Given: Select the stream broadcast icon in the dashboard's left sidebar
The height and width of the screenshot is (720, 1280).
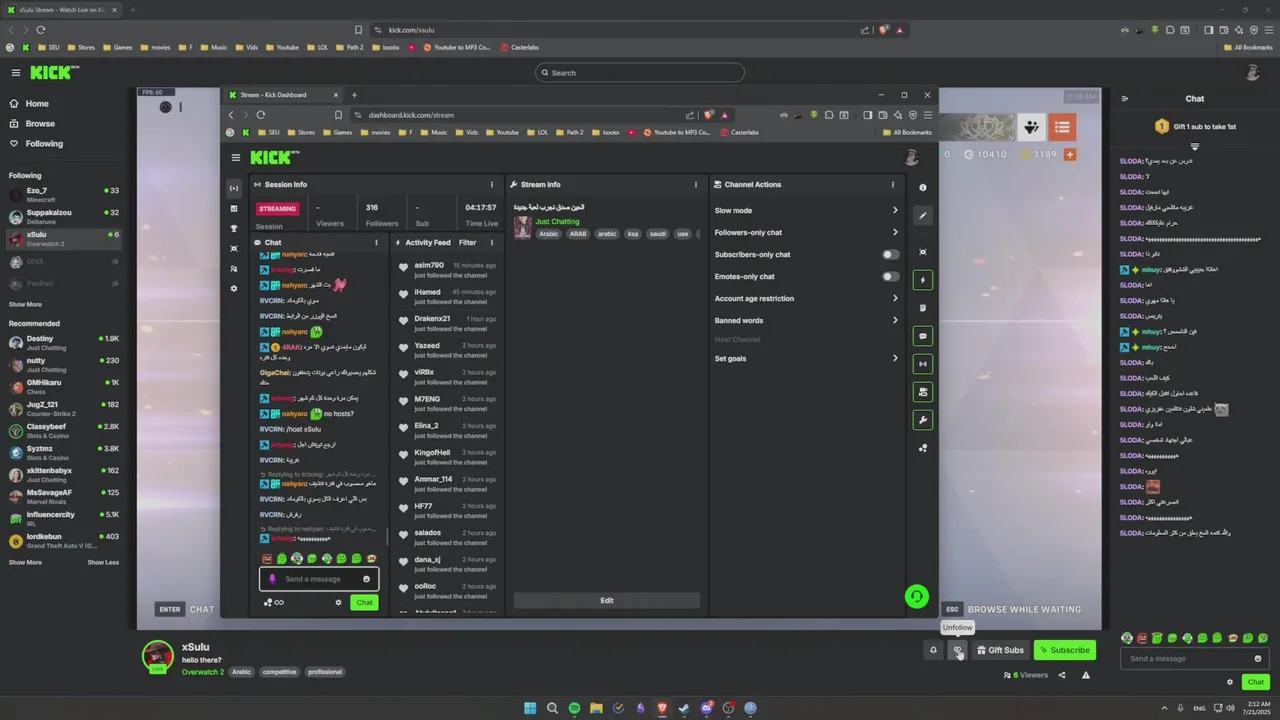Looking at the screenshot, I should coord(234,188).
